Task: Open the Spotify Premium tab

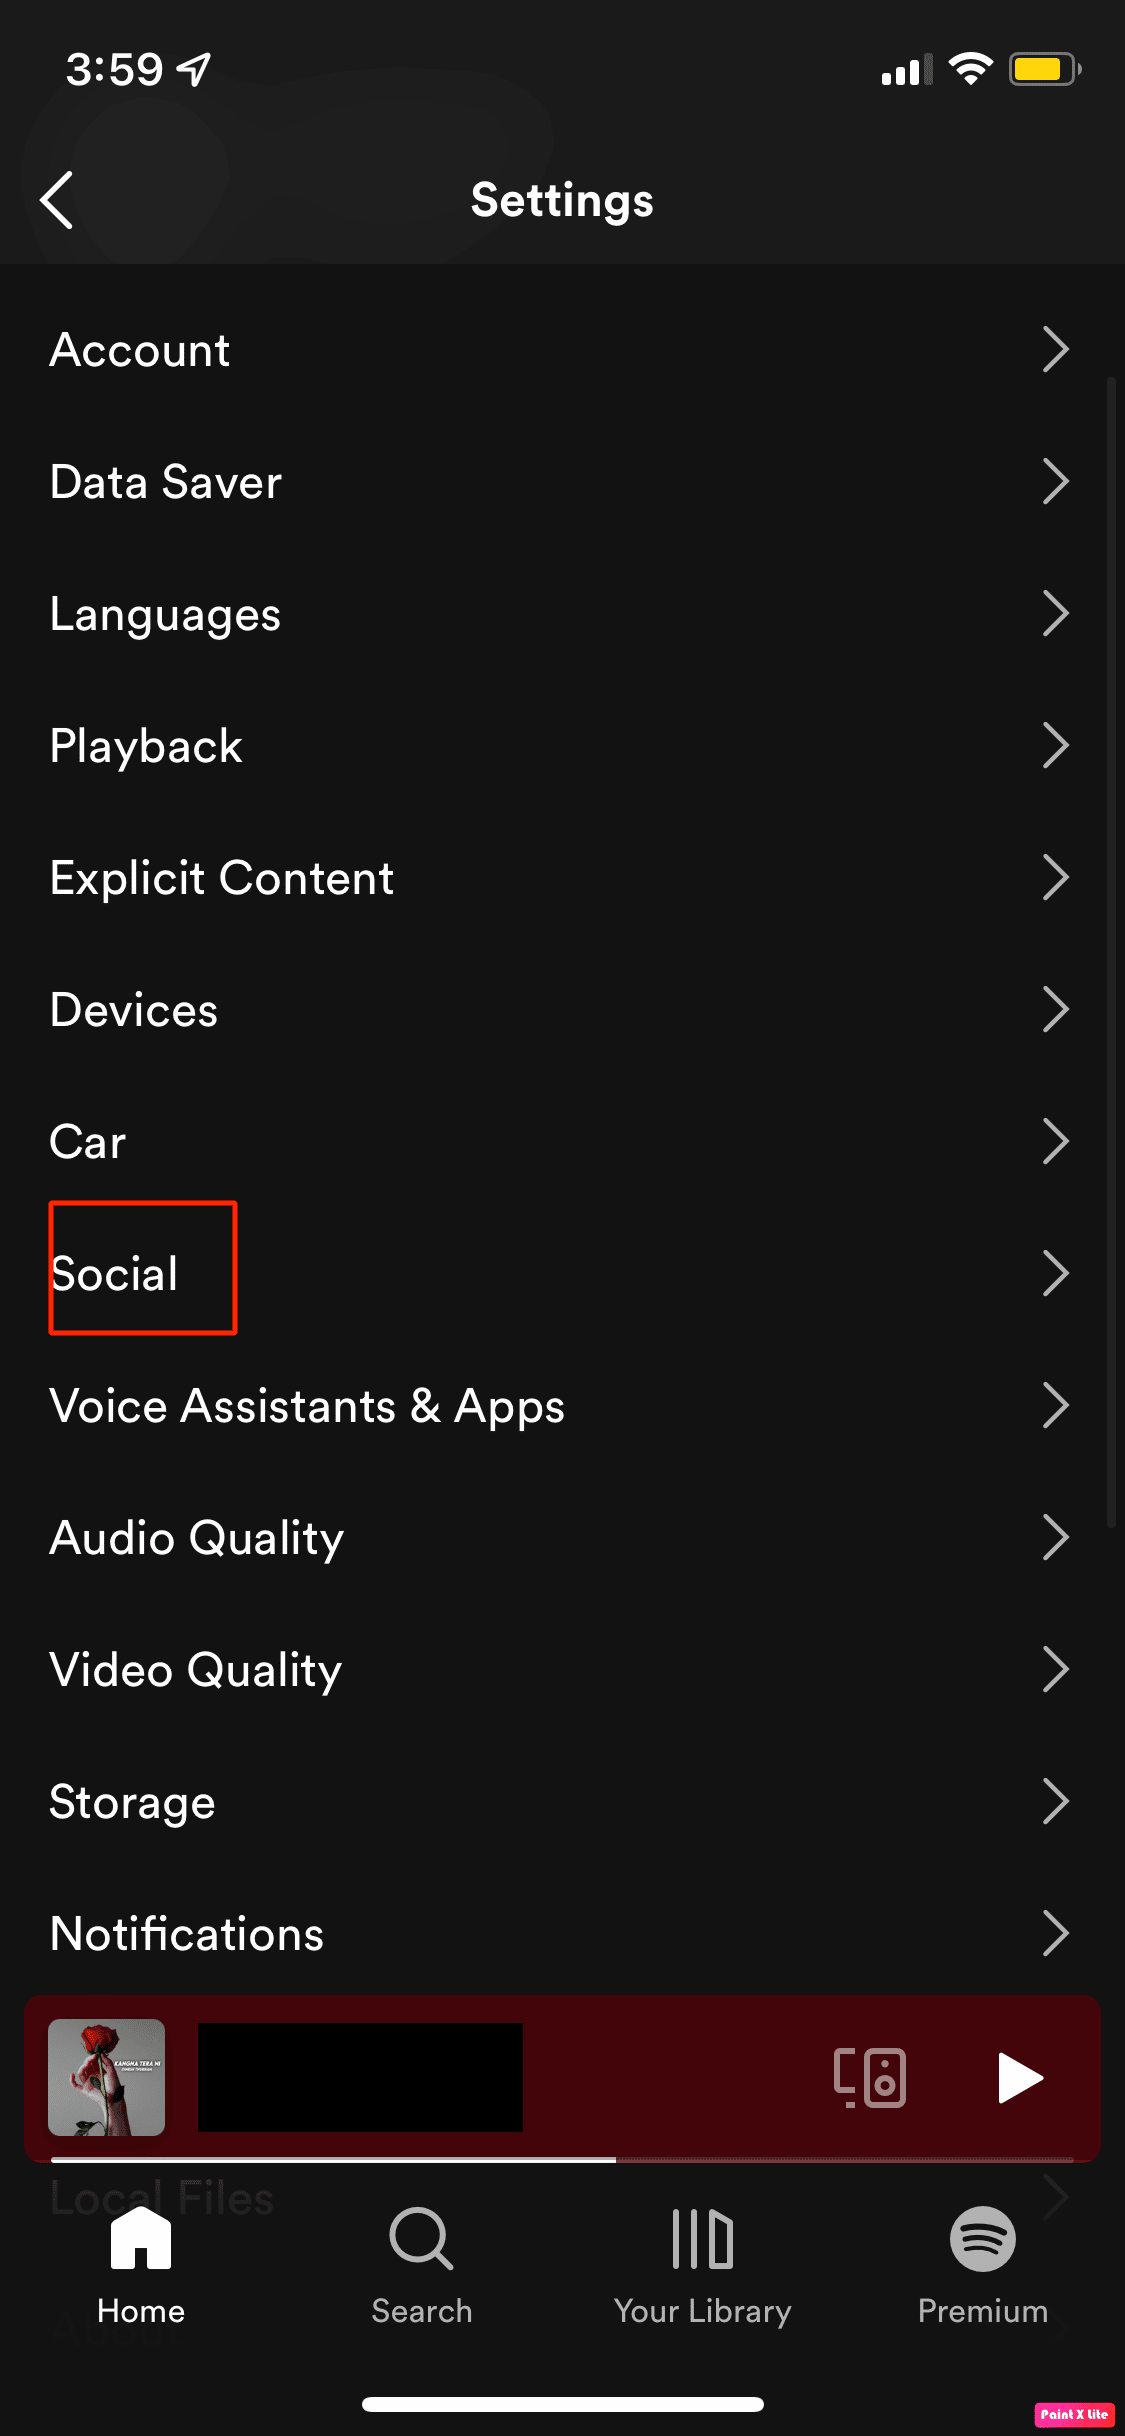Action: [x=983, y=2266]
